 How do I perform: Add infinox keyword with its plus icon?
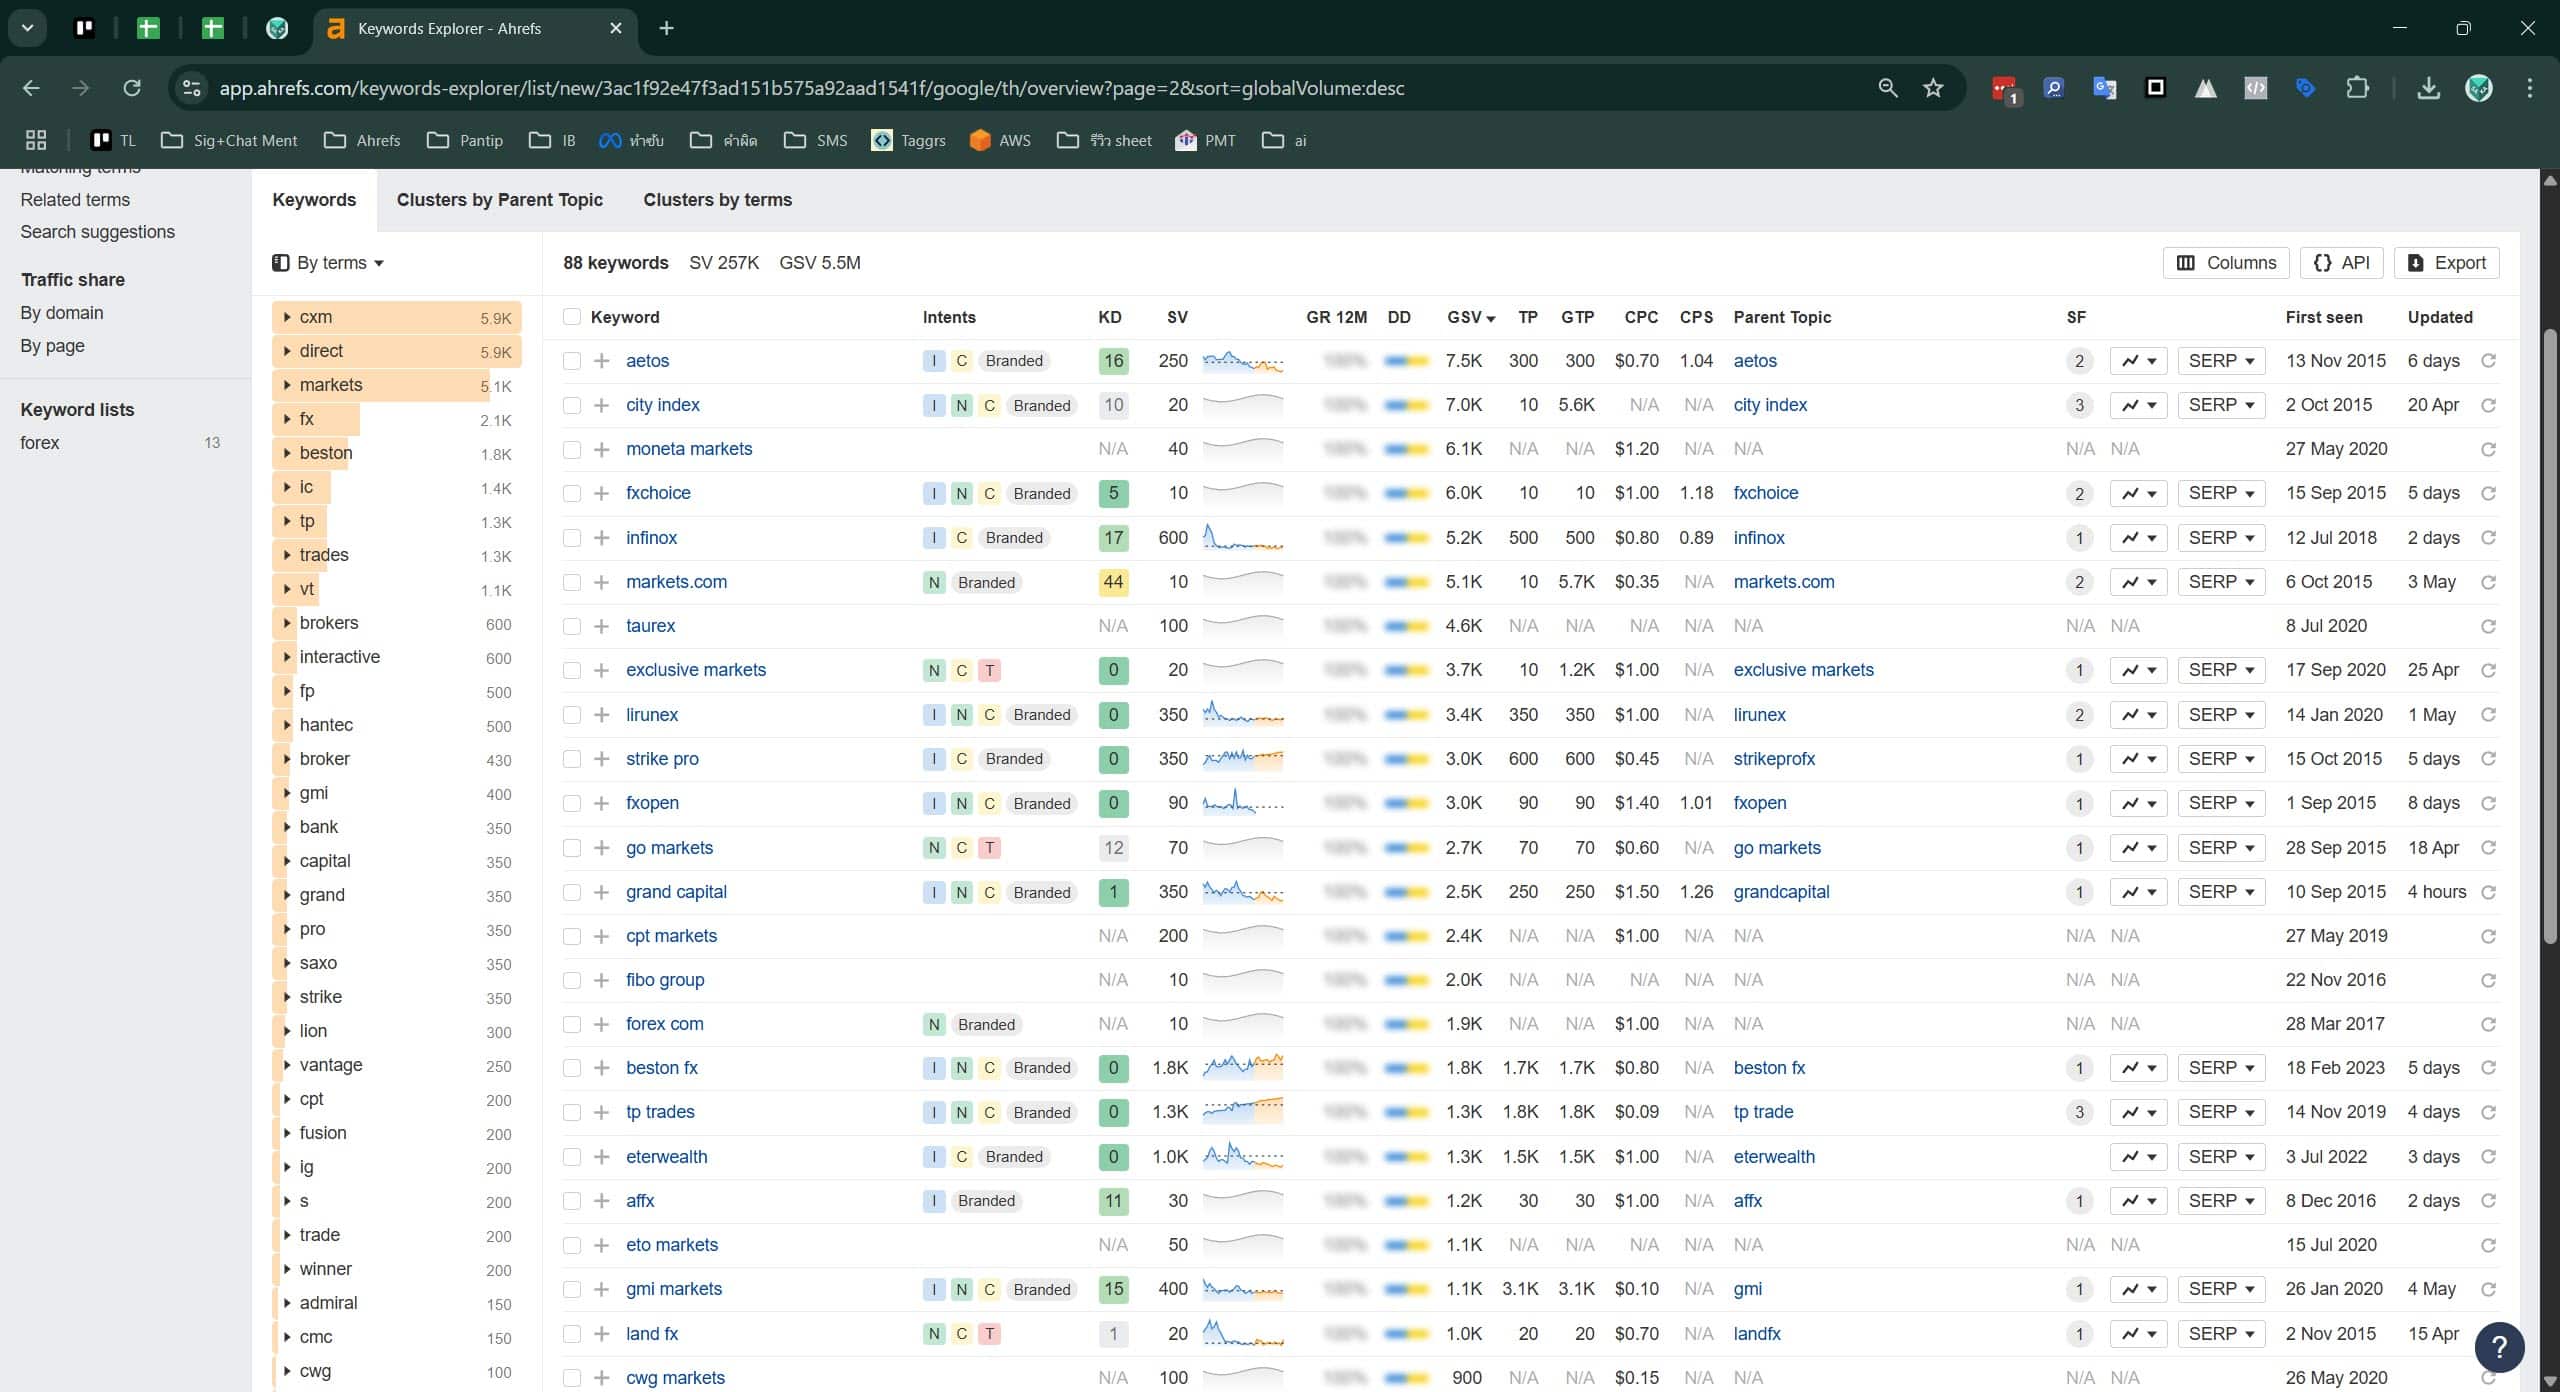[601, 538]
